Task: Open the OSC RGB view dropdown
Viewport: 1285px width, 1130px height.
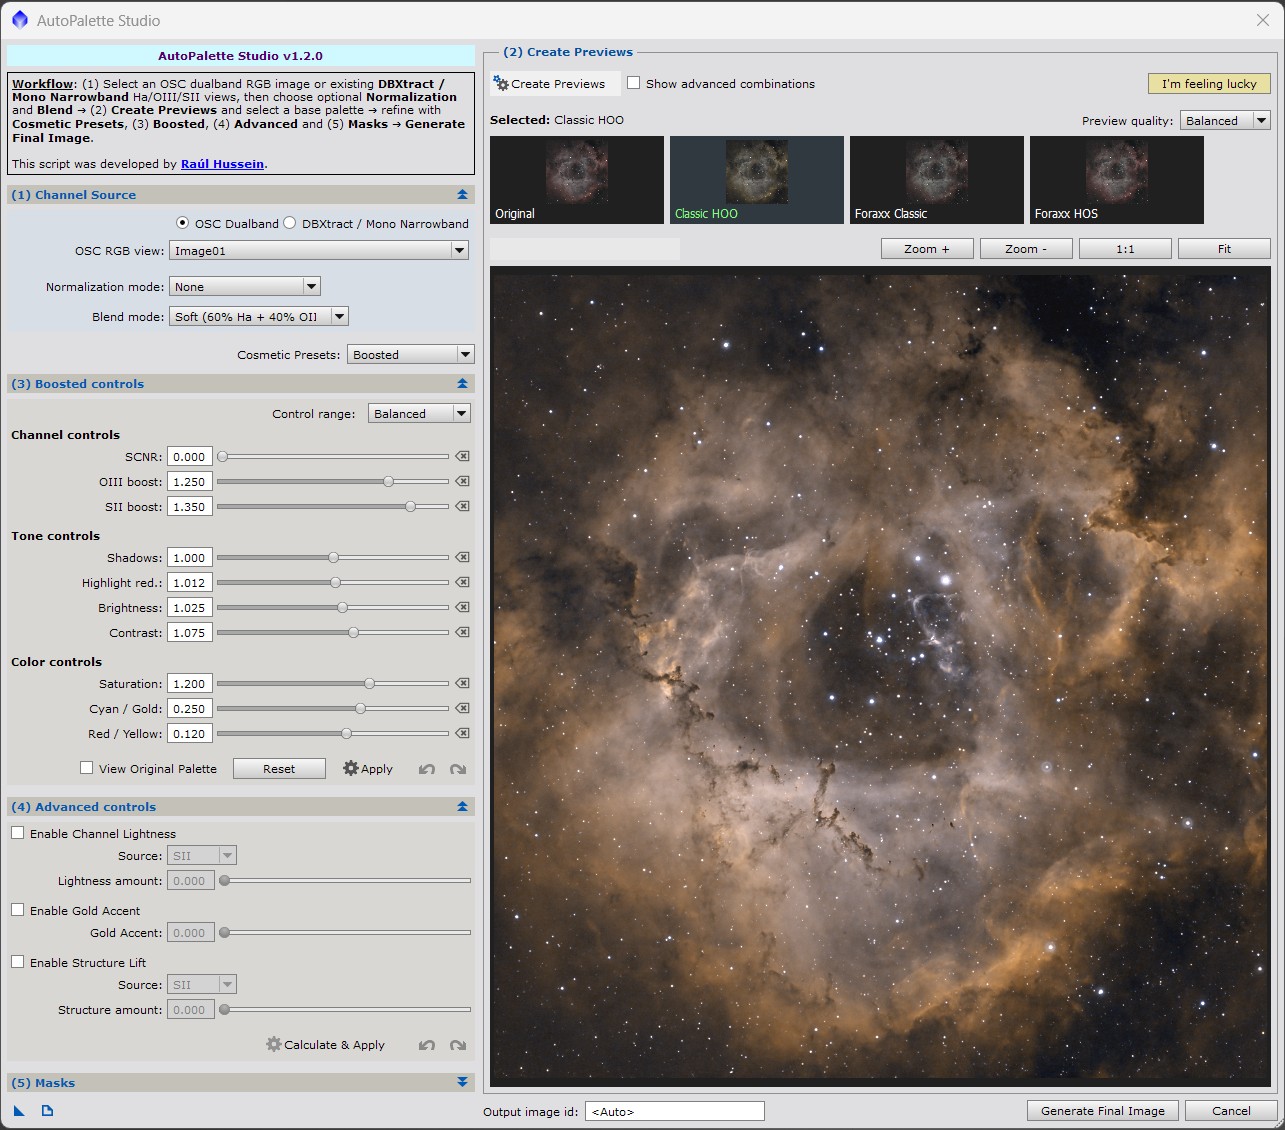Action: point(319,250)
